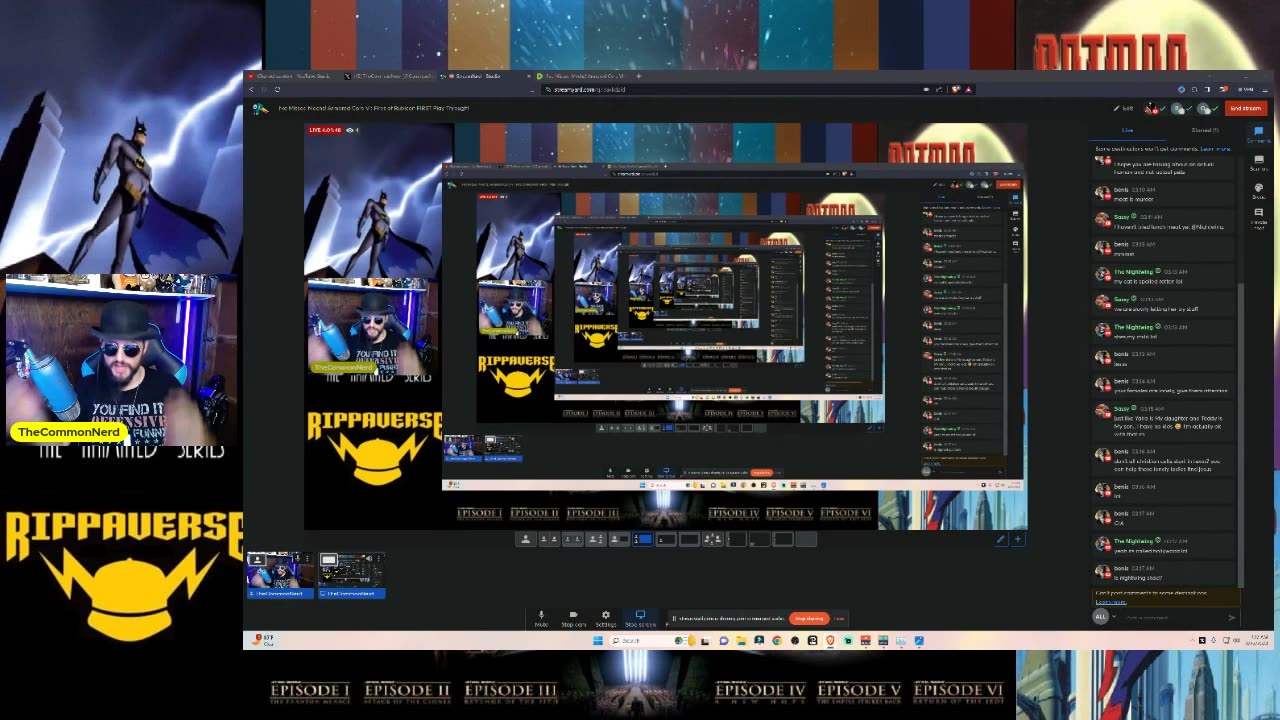
Task: Switch to the X TheCommonNerd browser tab
Action: click(389, 76)
